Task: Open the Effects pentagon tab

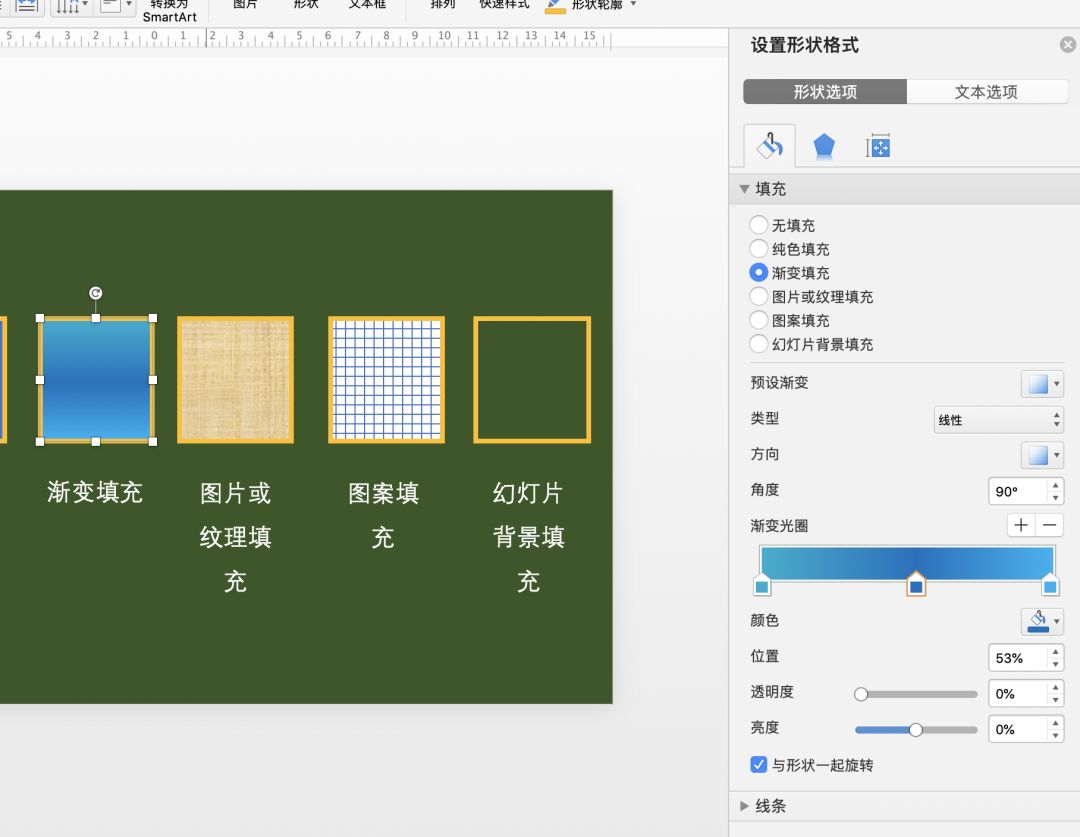Action: click(x=824, y=146)
